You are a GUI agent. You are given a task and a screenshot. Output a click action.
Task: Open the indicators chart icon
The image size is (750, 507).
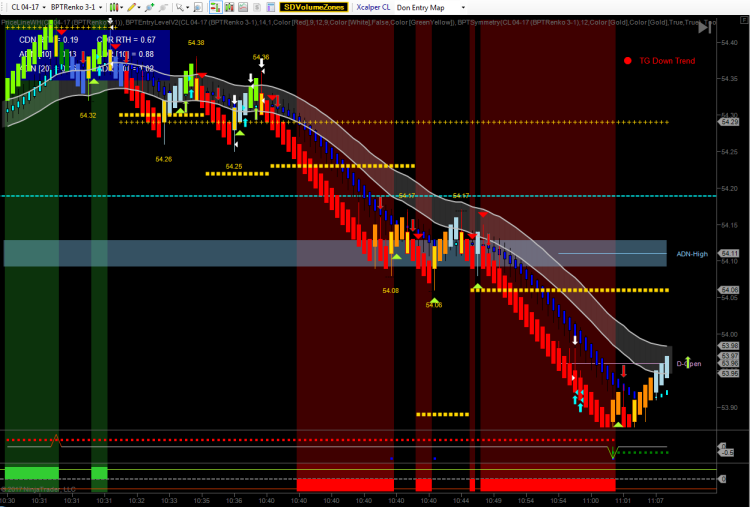click(x=243, y=7)
